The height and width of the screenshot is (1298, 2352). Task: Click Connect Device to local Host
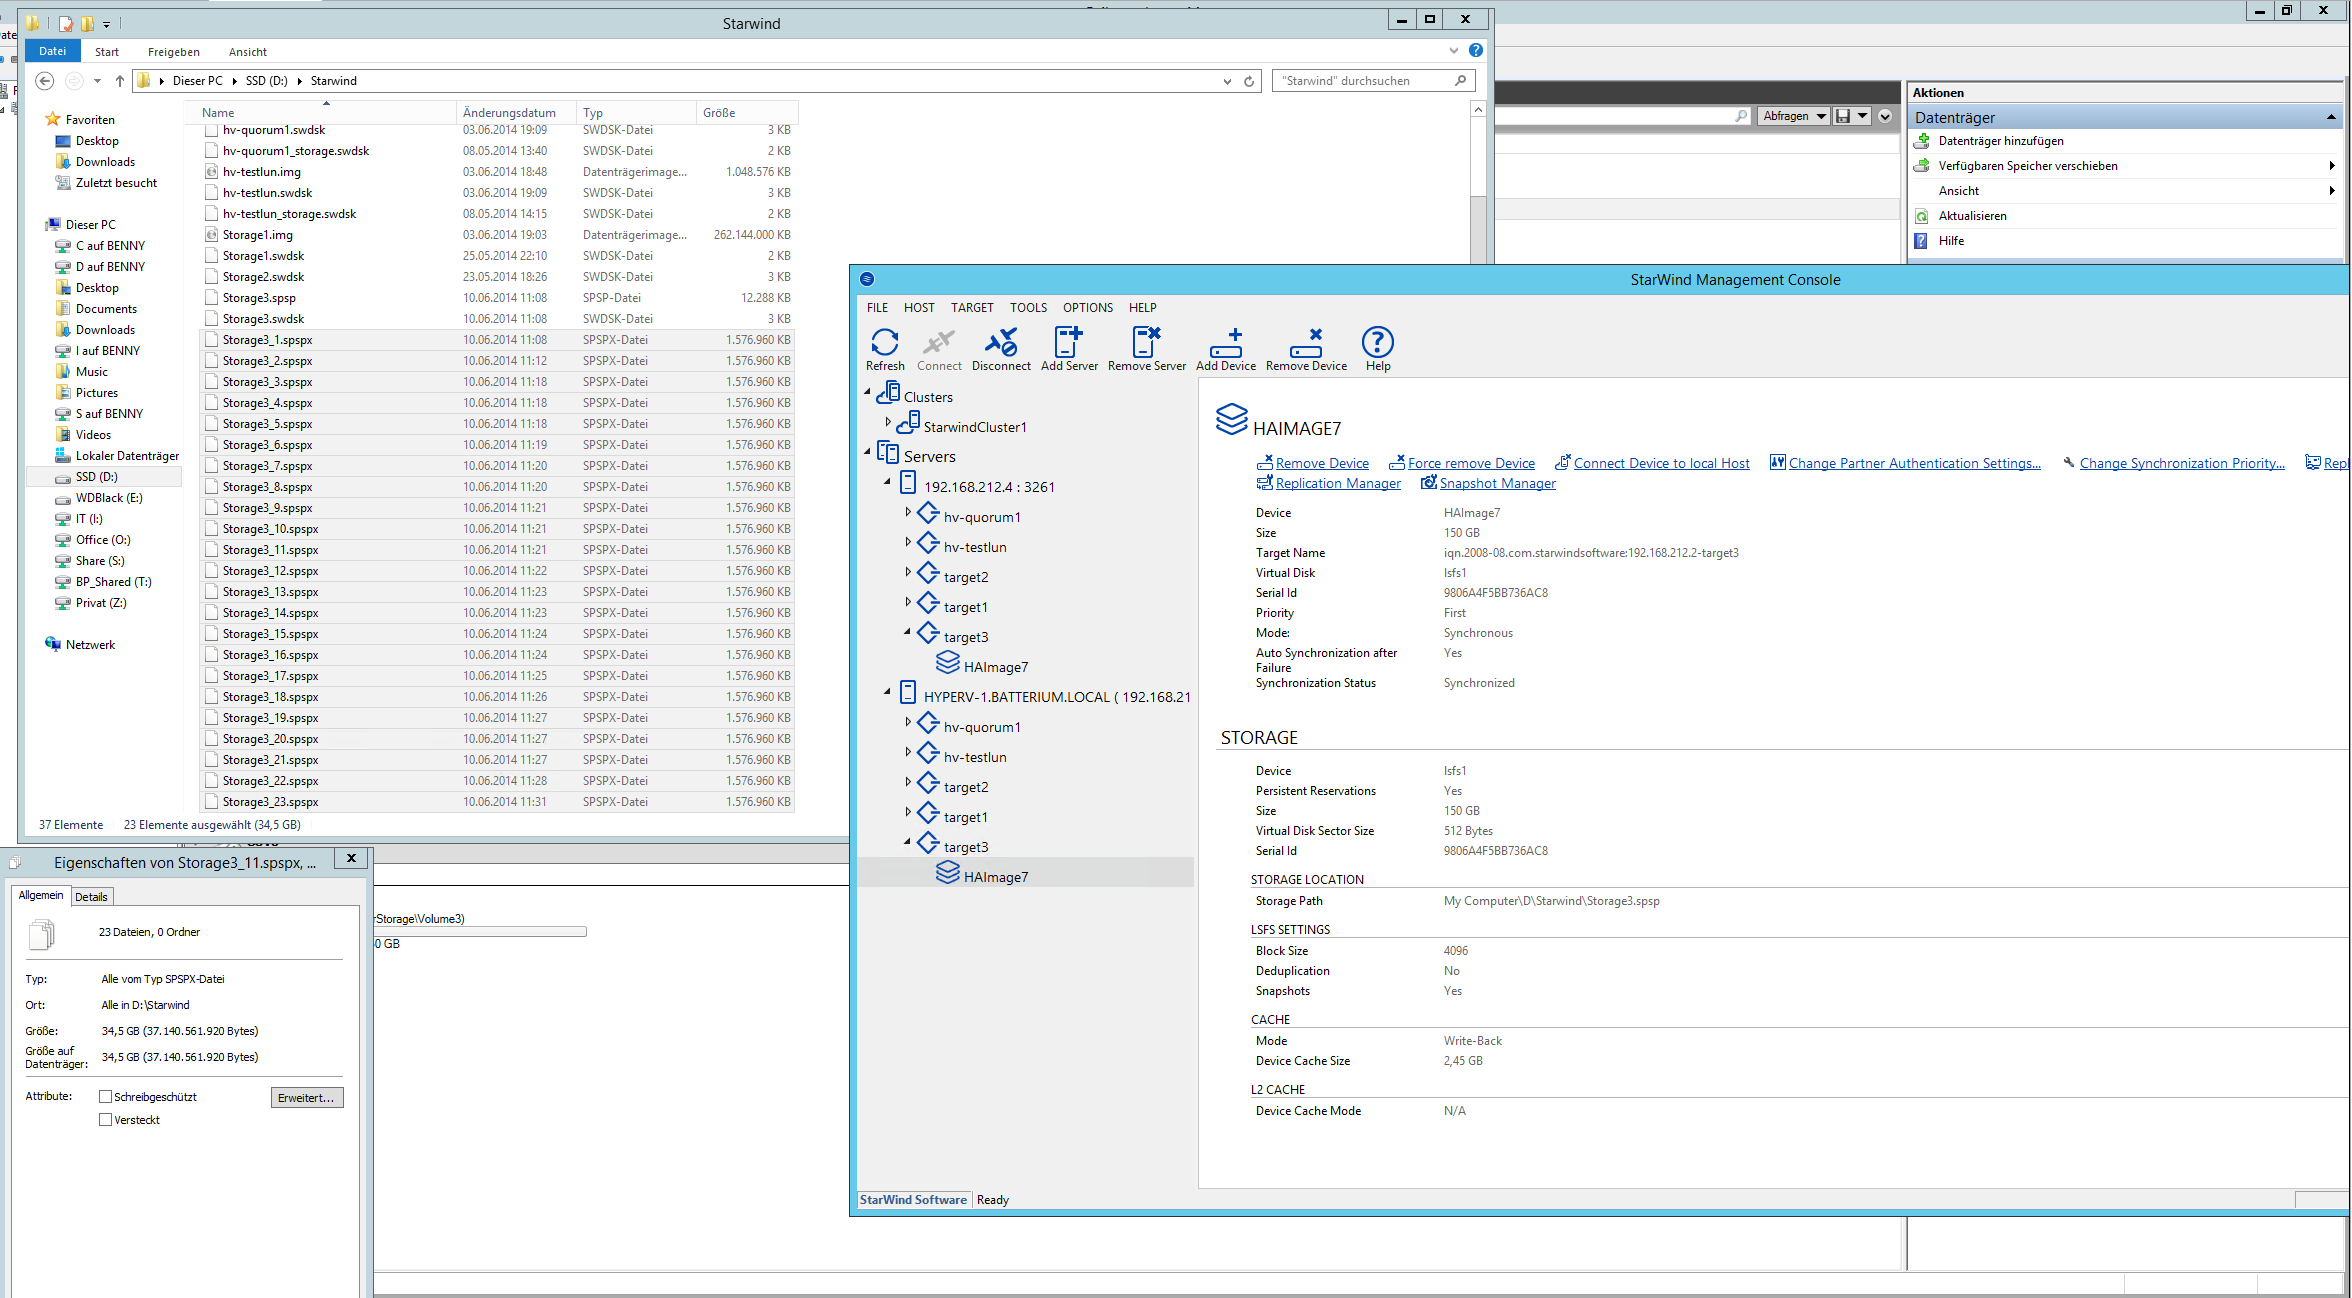(1661, 463)
